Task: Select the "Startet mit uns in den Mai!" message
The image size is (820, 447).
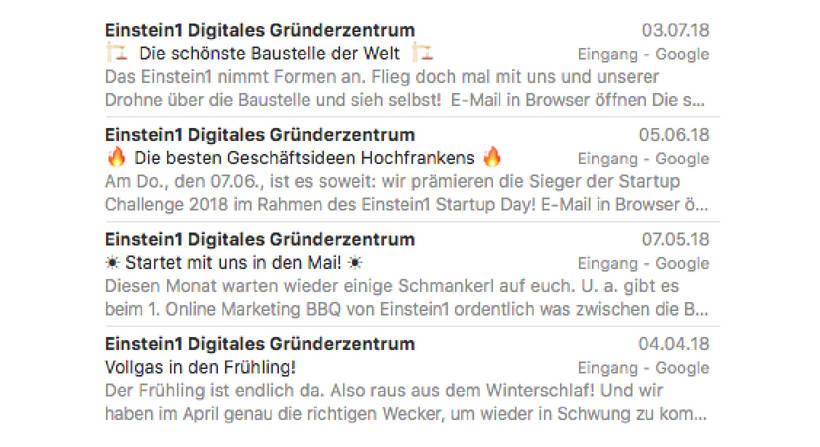Action: pyautogui.click(x=232, y=263)
